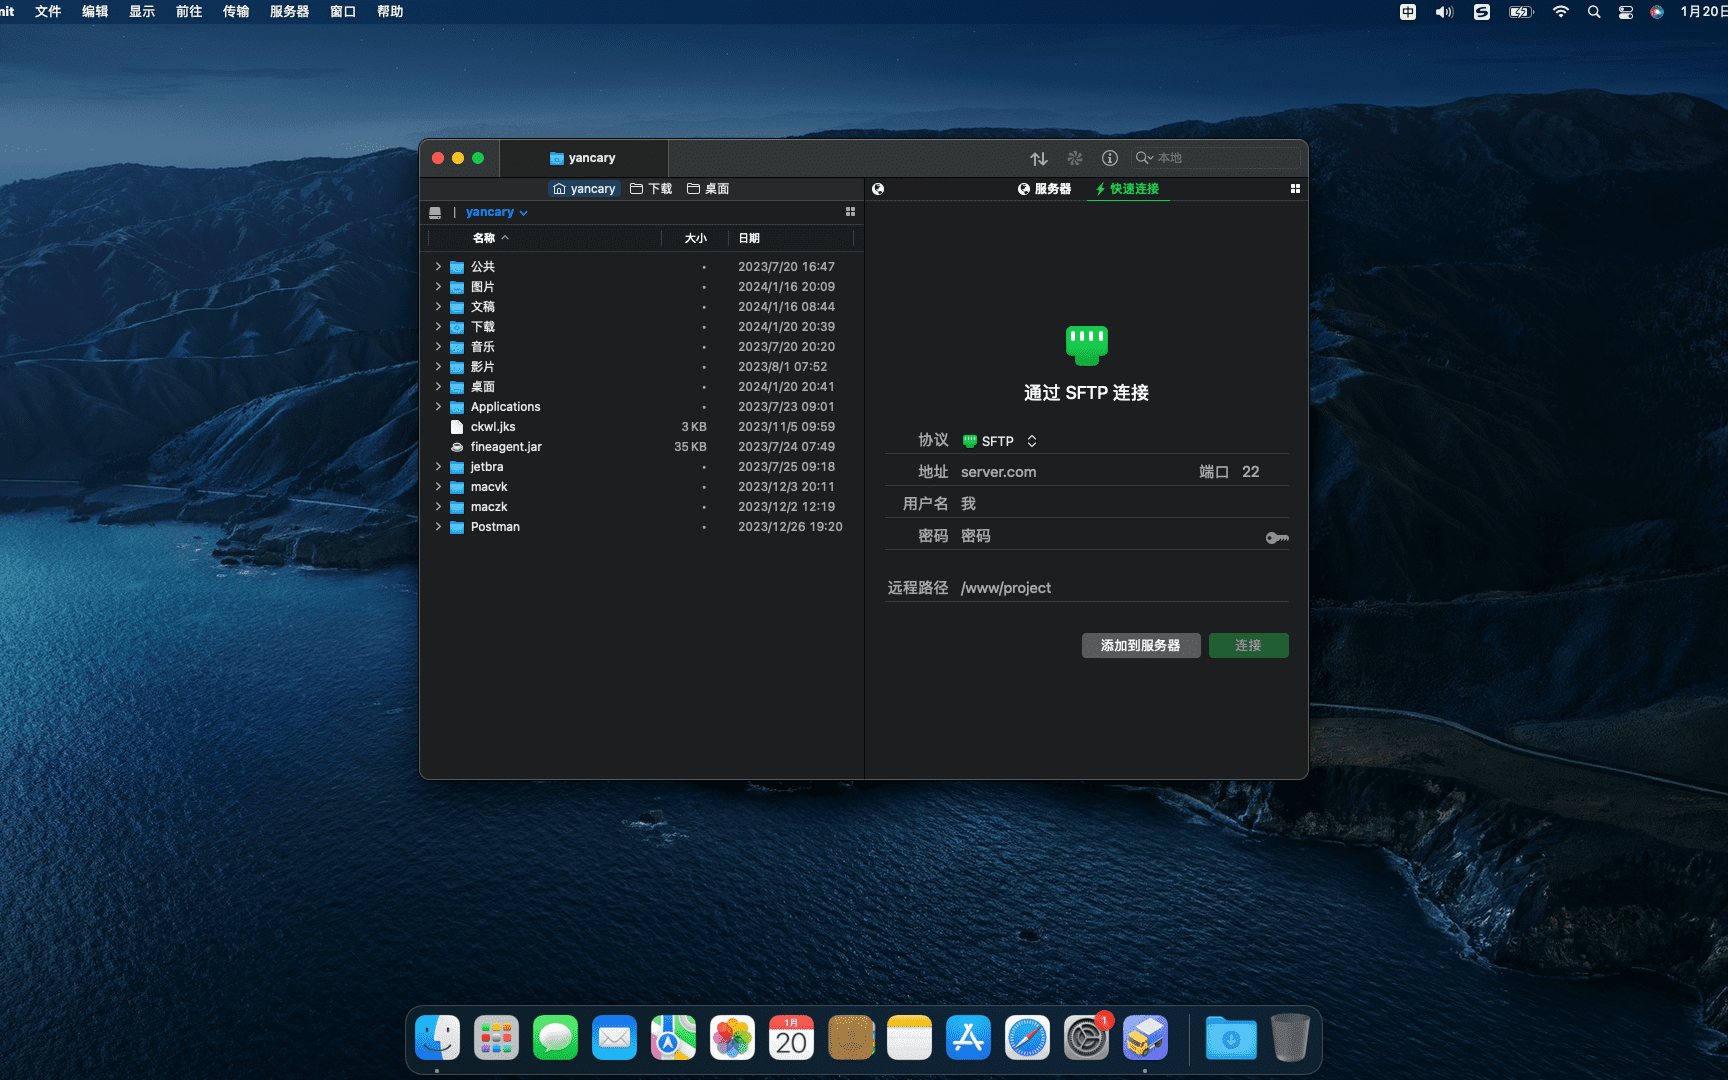This screenshot has width=1728, height=1080.
Task: Go to yancary home in path bar
Action: [584, 189]
